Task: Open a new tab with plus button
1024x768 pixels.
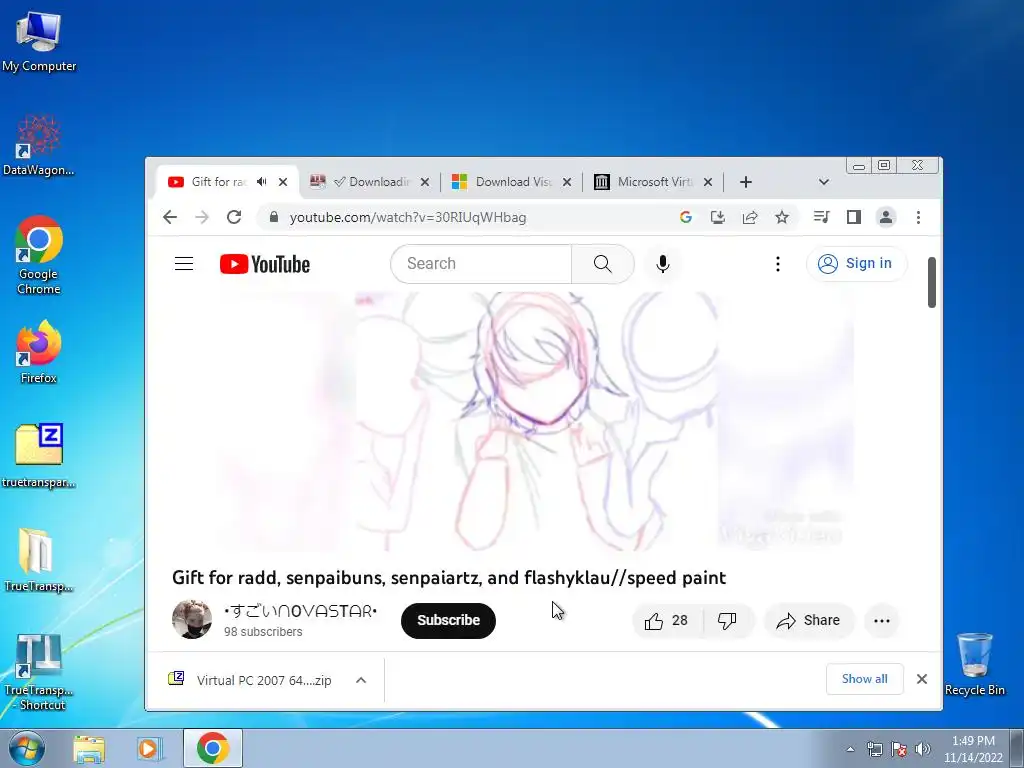Action: click(x=746, y=182)
